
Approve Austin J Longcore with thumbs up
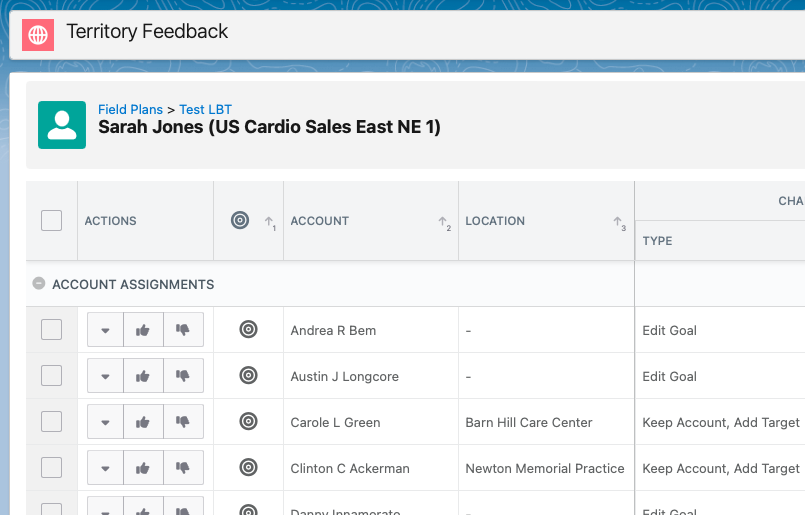(x=143, y=376)
